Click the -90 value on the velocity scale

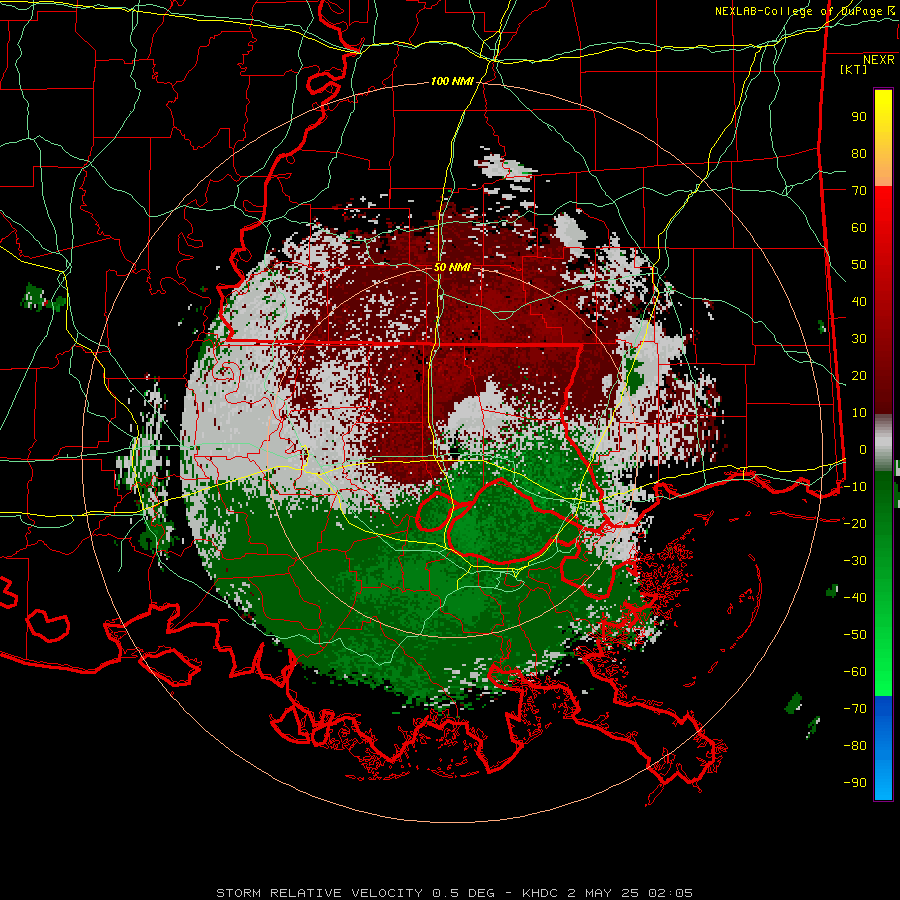pos(855,783)
